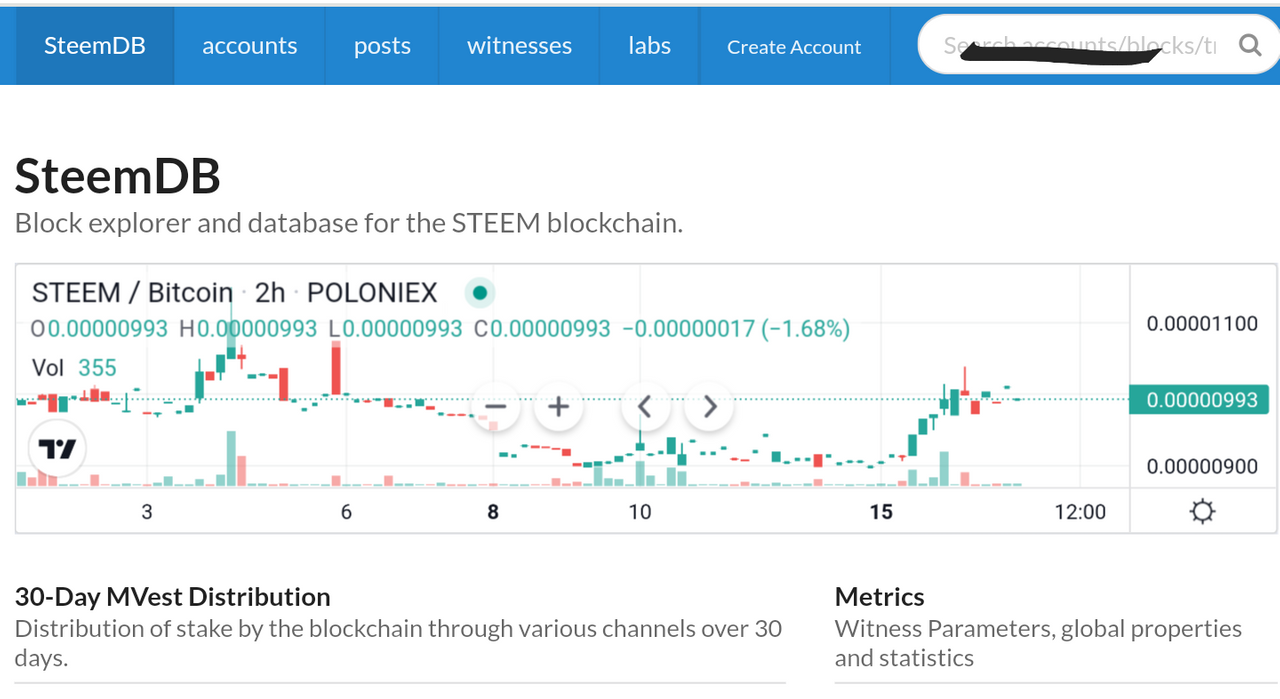Image resolution: width=1280 pixels, height=699 pixels.
Task: Open chart settings gear icon
Action: pos(1202,512)
